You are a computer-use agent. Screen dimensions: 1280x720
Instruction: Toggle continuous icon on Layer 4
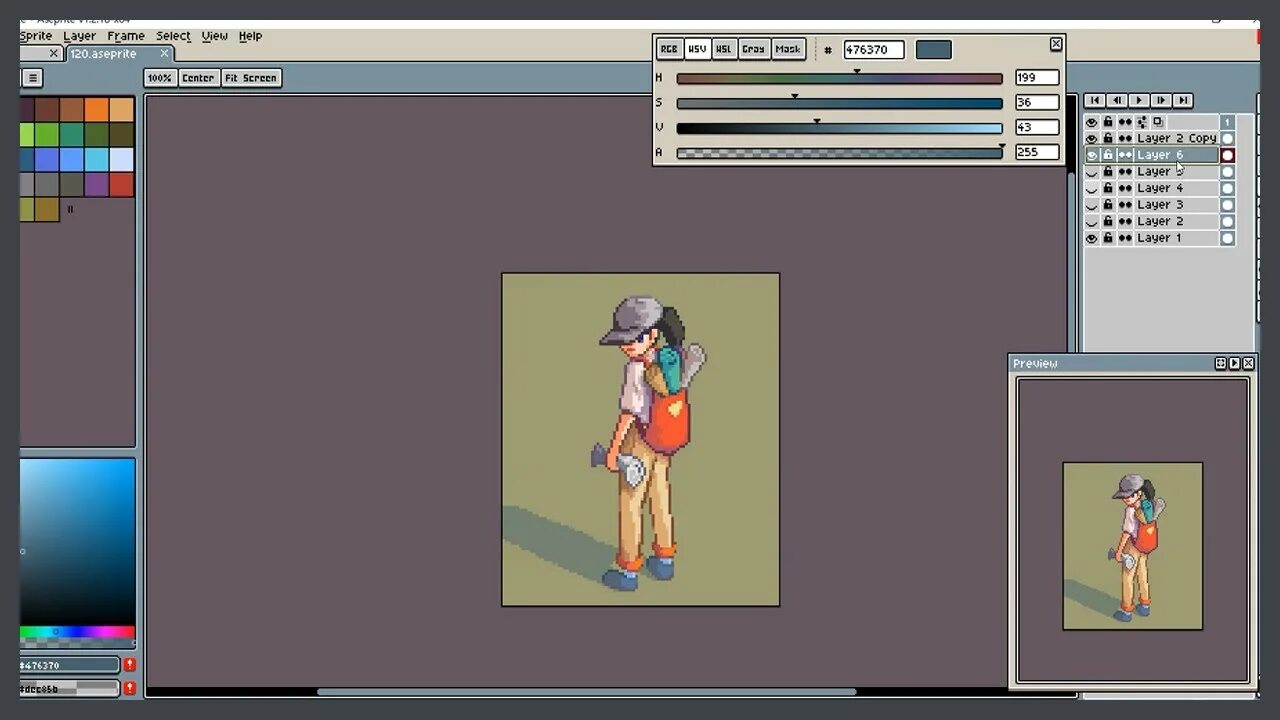pyautogui.click(x=1125, y=188)
